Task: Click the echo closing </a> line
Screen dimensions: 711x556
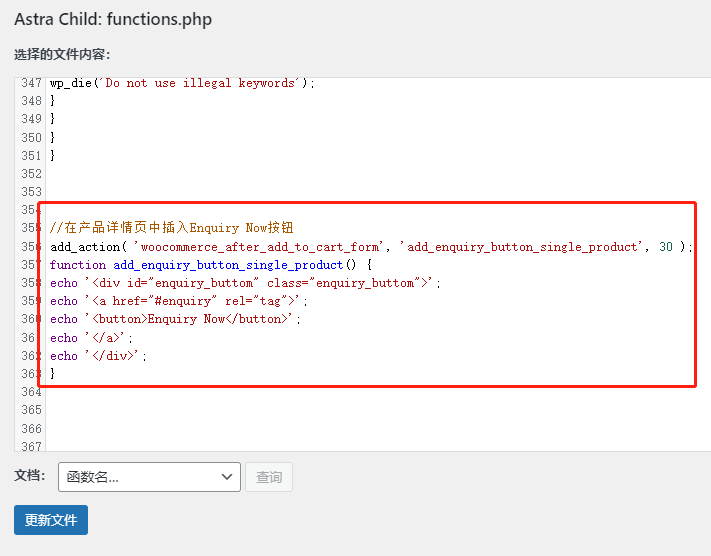Action: (x=91, y=338)
